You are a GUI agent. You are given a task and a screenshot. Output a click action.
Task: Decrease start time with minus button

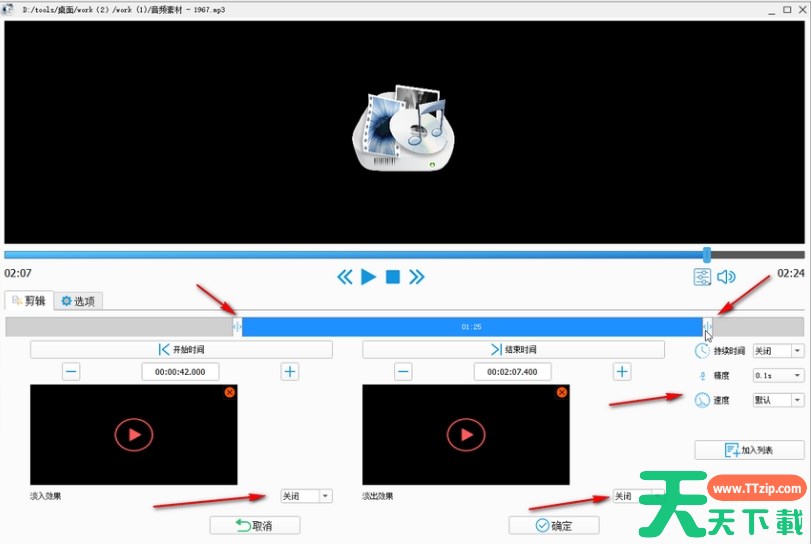point(71,372)
